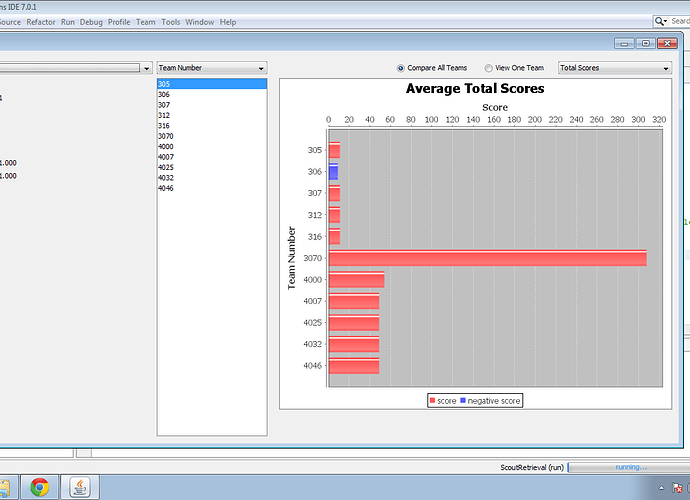Select team 305 in the list

click(212, 84)
